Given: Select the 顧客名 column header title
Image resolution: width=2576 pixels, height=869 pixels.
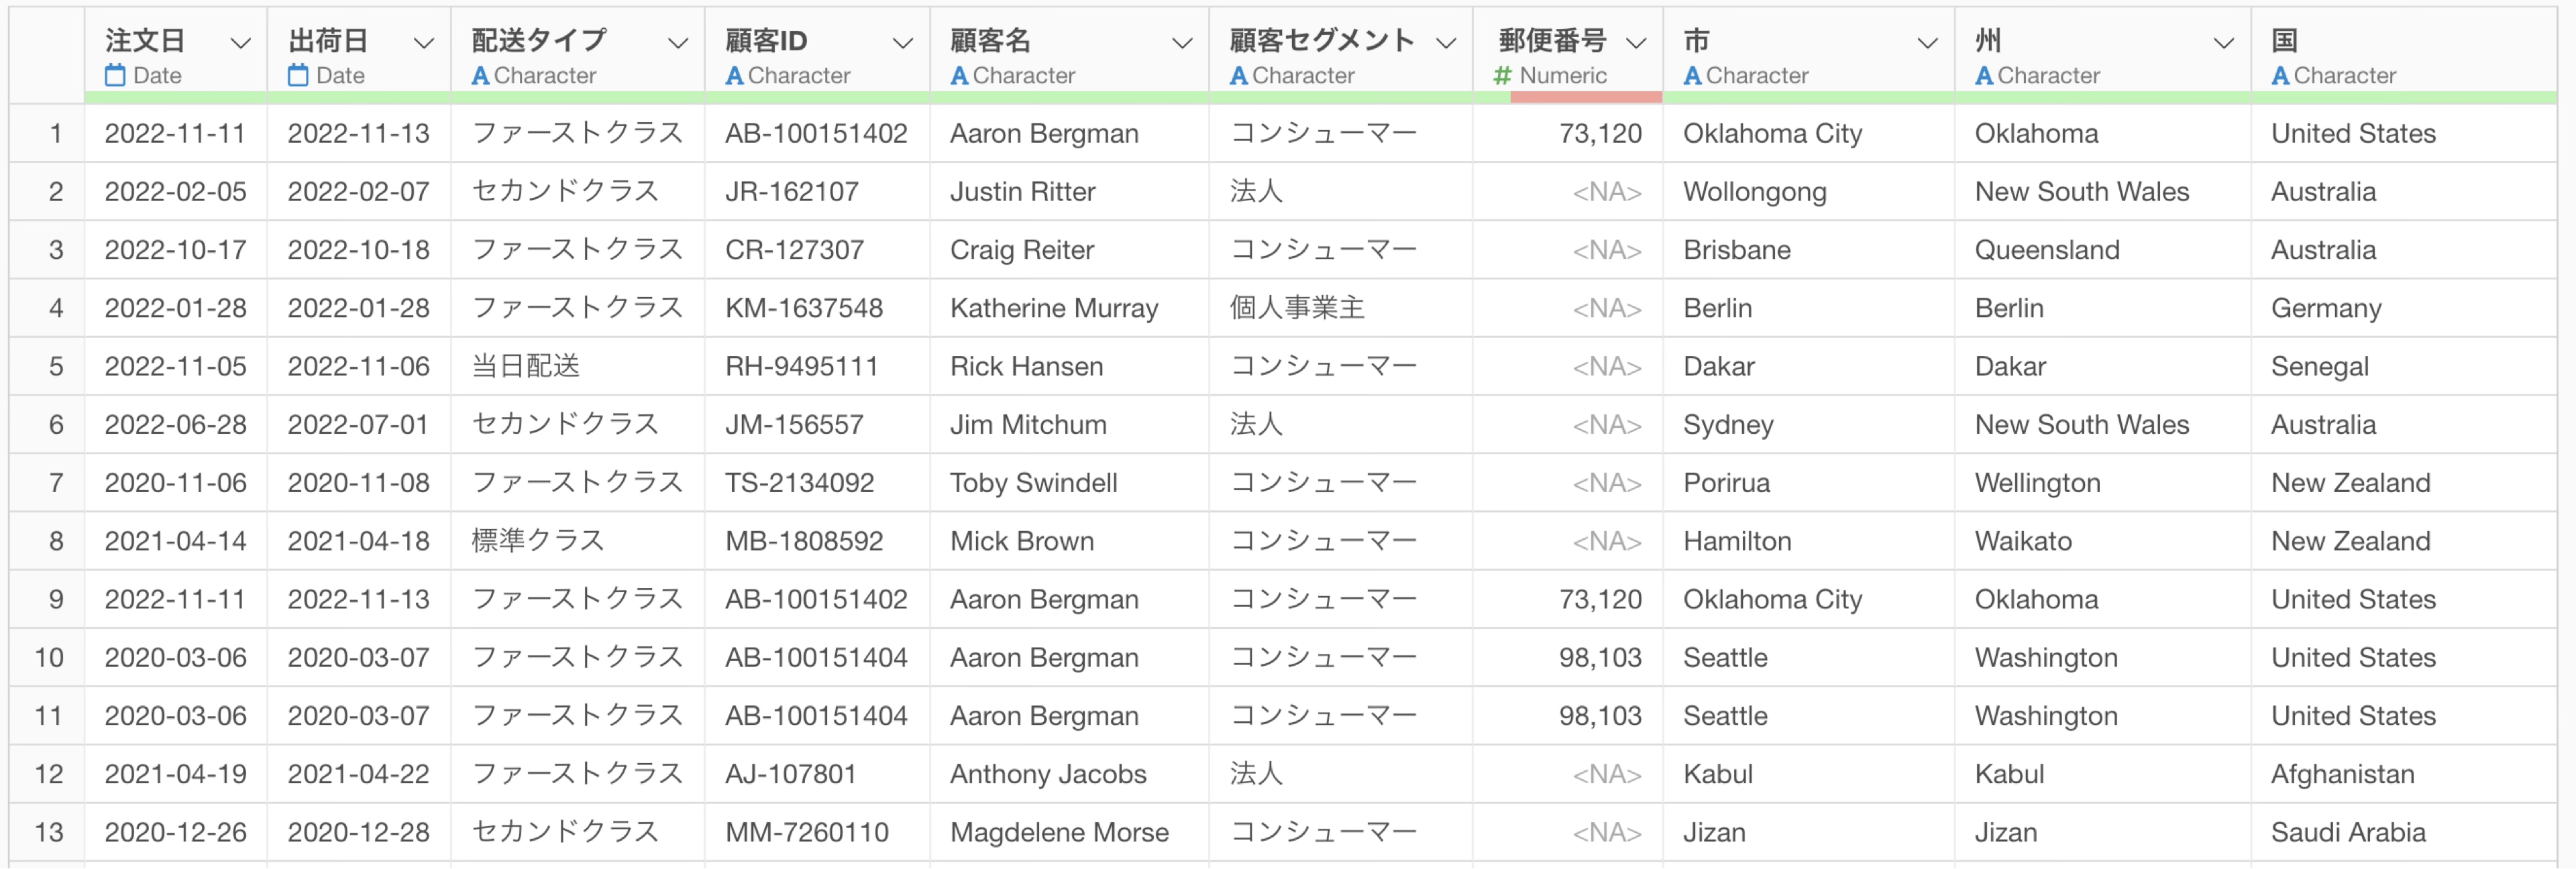Looking at the screenshot, I should (x=989, y=40).
